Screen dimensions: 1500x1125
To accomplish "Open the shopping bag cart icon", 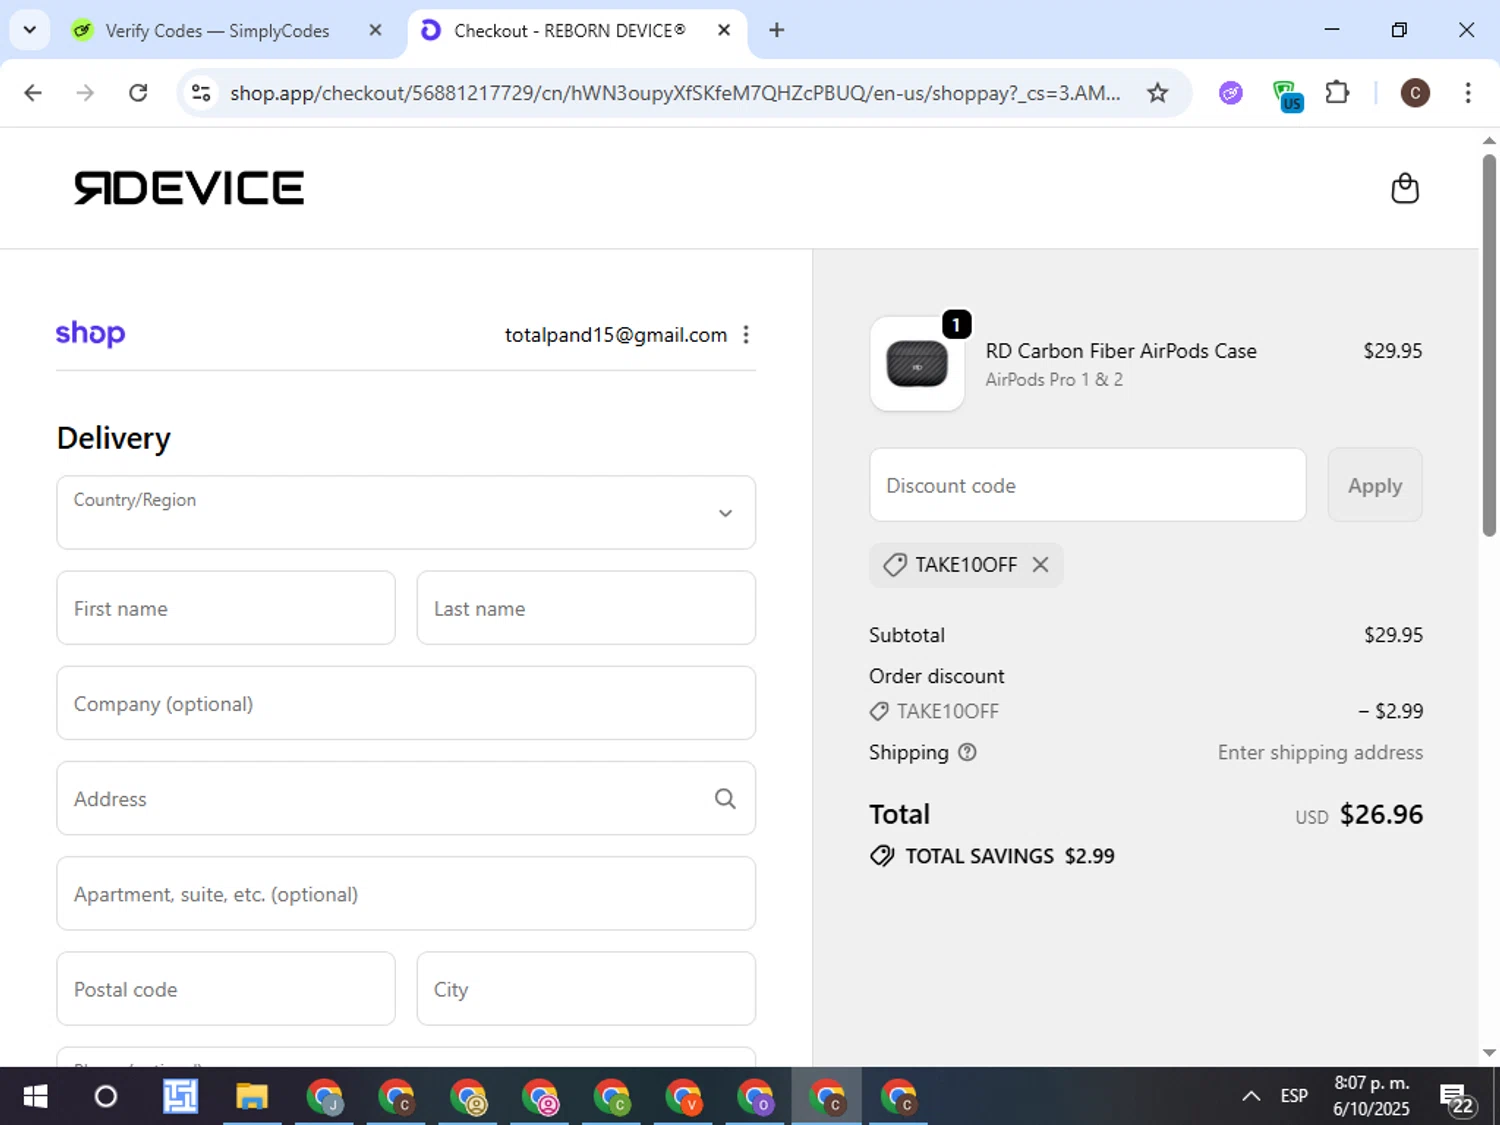I will (x=1405, y=188).
